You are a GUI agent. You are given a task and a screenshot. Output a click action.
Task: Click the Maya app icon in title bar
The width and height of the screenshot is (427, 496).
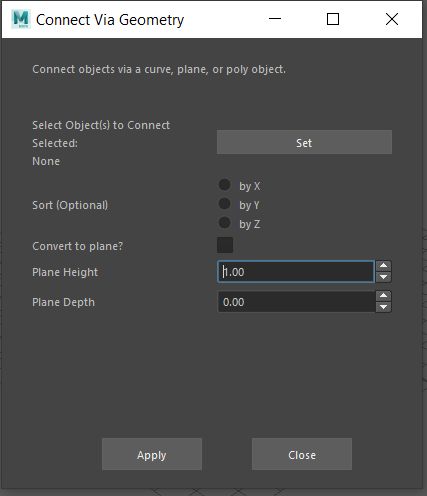coord(21,19)
